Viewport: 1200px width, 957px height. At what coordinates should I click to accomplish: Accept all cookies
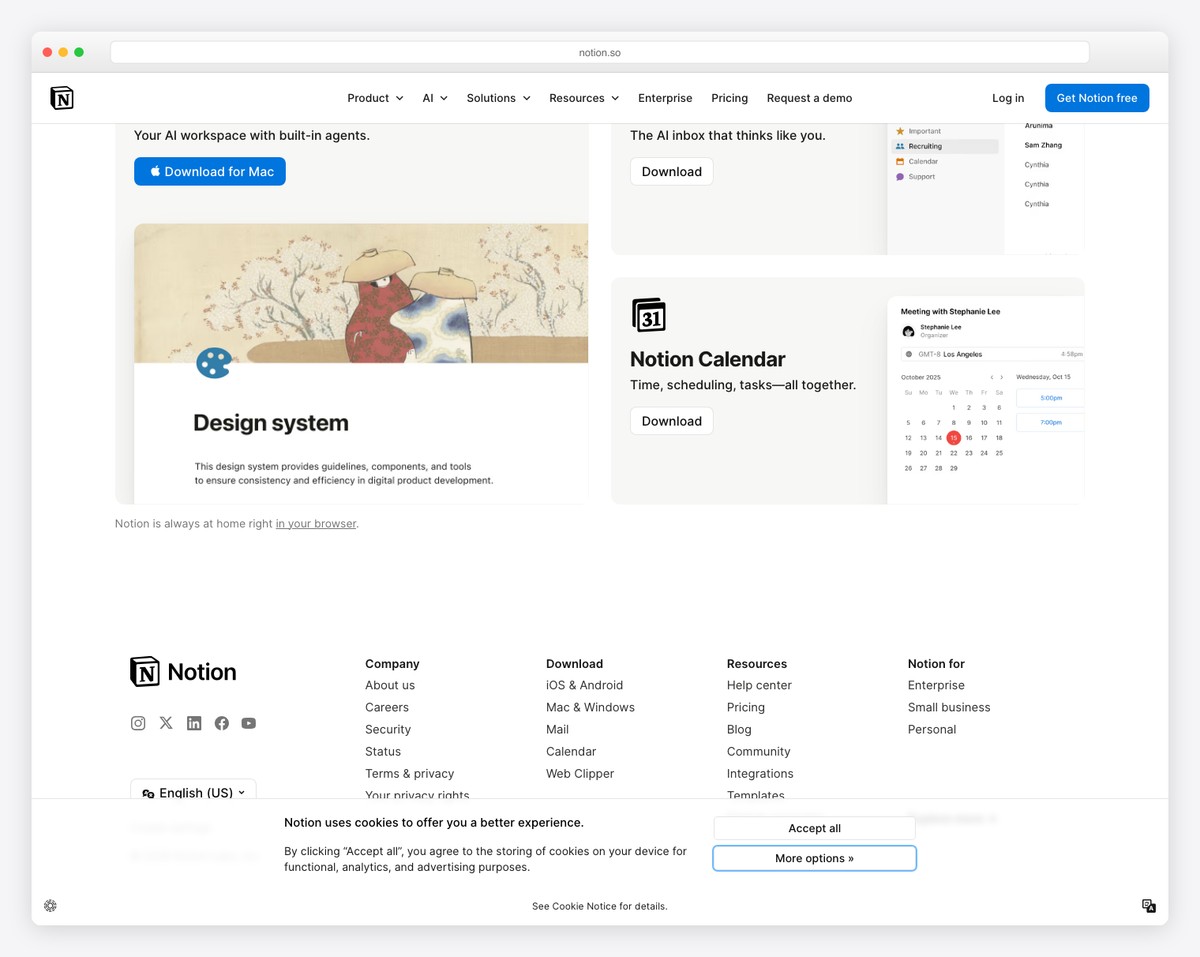pyautogui.click(x=814, y=827)
